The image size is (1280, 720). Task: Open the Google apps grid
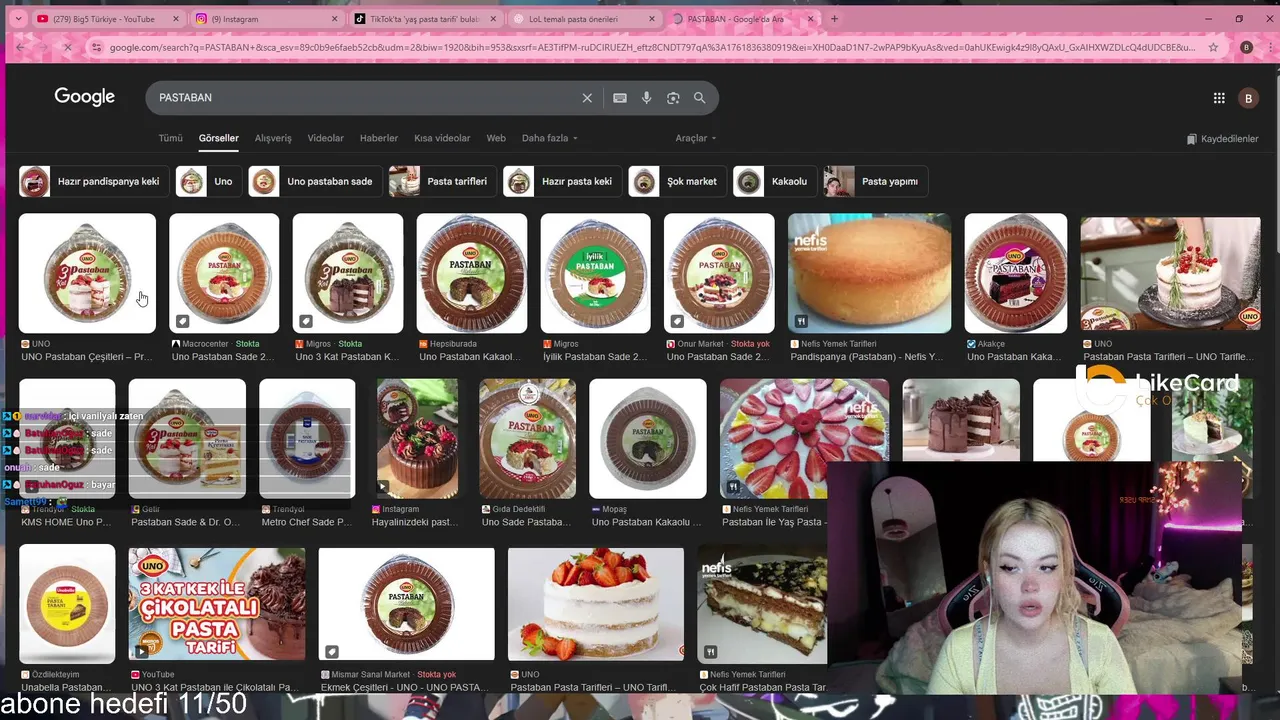coord(1219,98)
